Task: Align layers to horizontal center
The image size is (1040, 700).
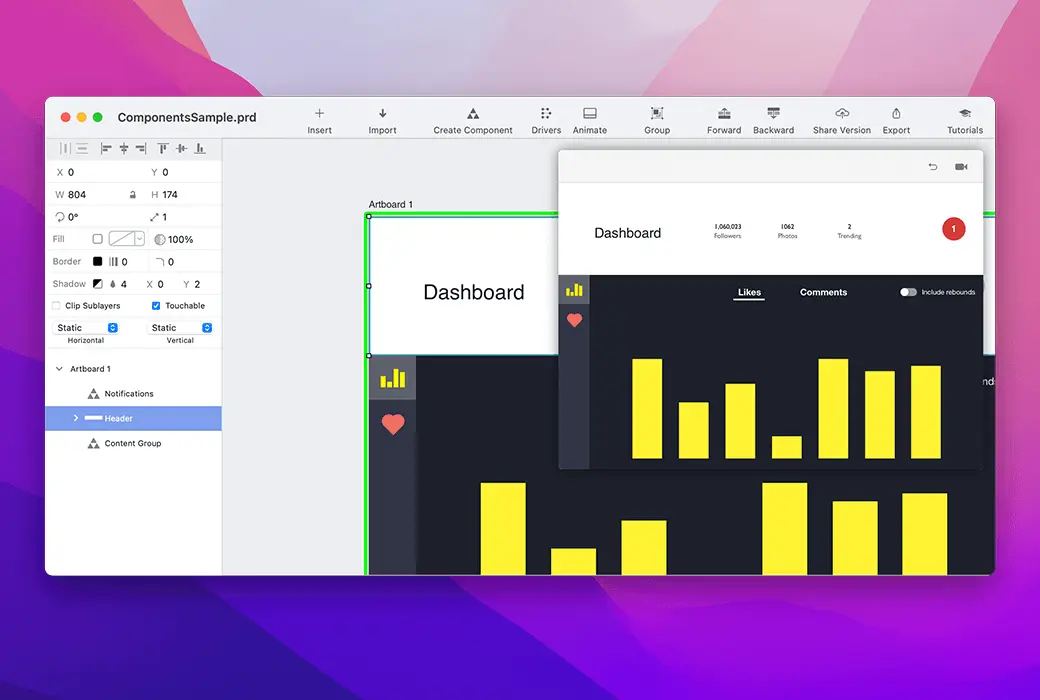Action: [124, 149]
